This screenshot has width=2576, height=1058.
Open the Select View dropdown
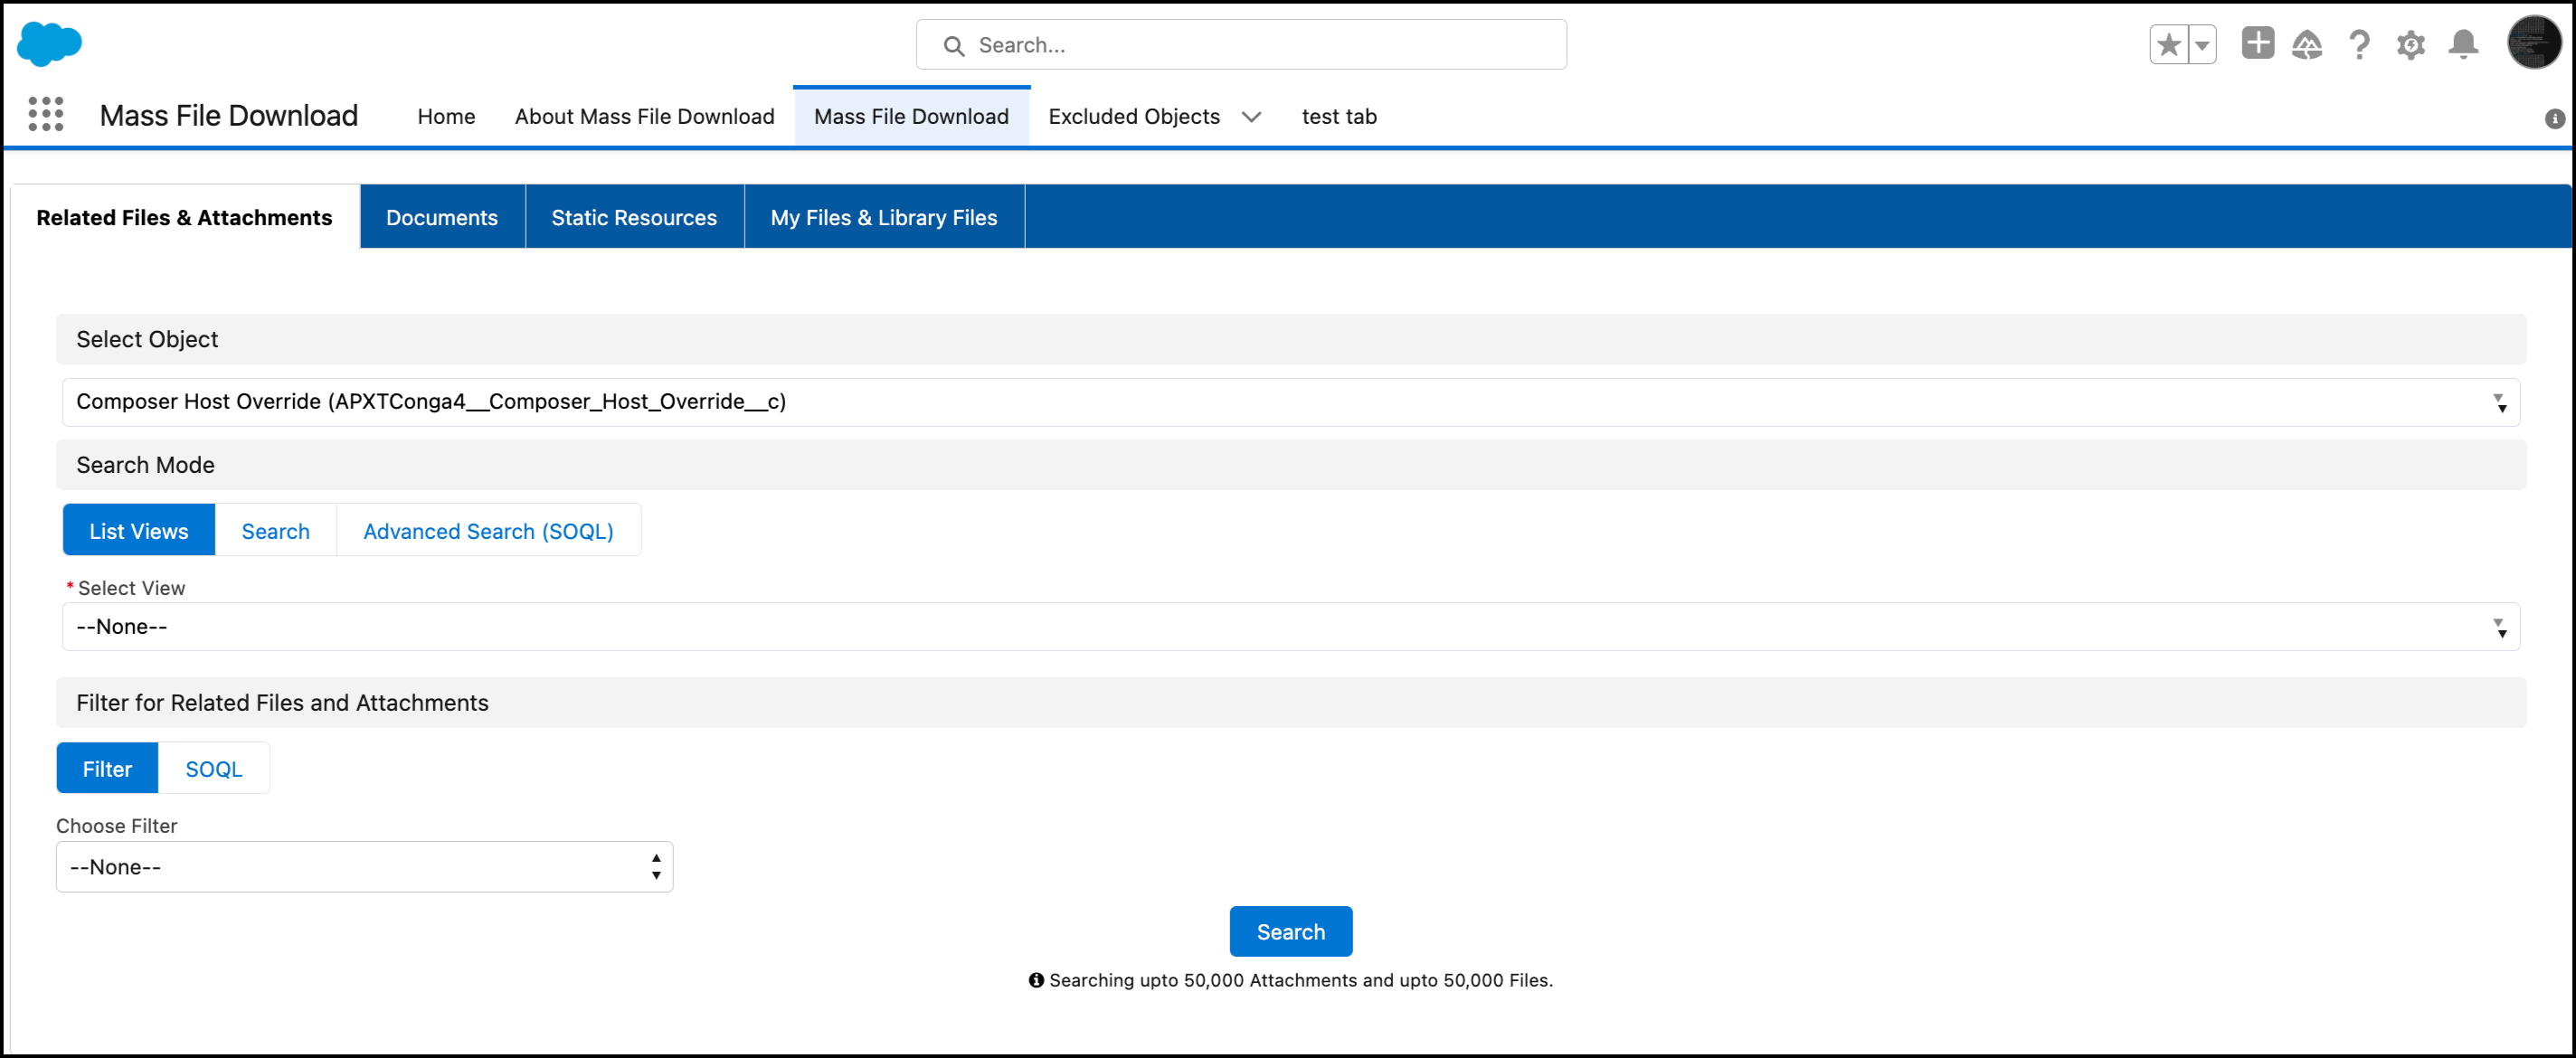[1290, 627]
